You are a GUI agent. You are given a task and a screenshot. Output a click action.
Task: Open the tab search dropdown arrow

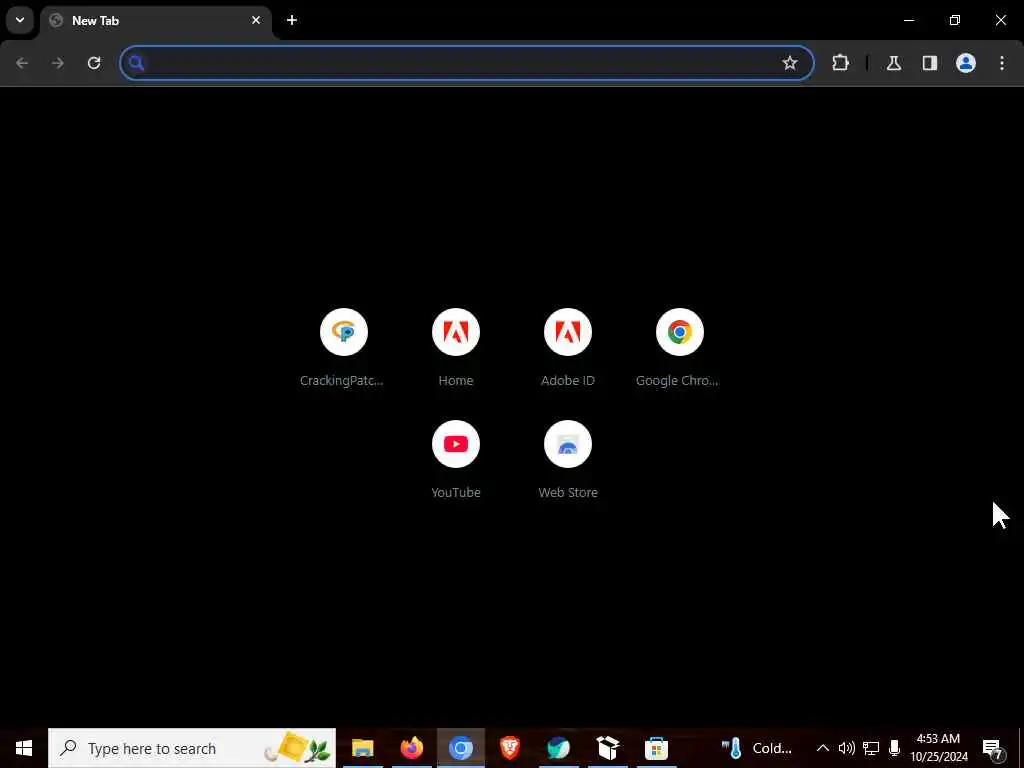pos(20,20)
